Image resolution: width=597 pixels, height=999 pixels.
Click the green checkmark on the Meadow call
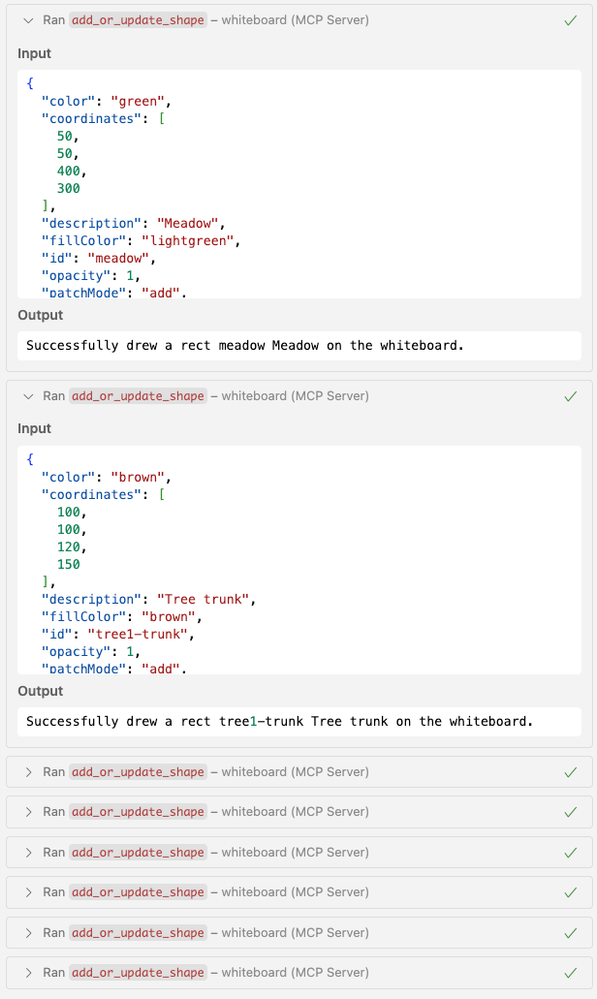coord(570,20)
